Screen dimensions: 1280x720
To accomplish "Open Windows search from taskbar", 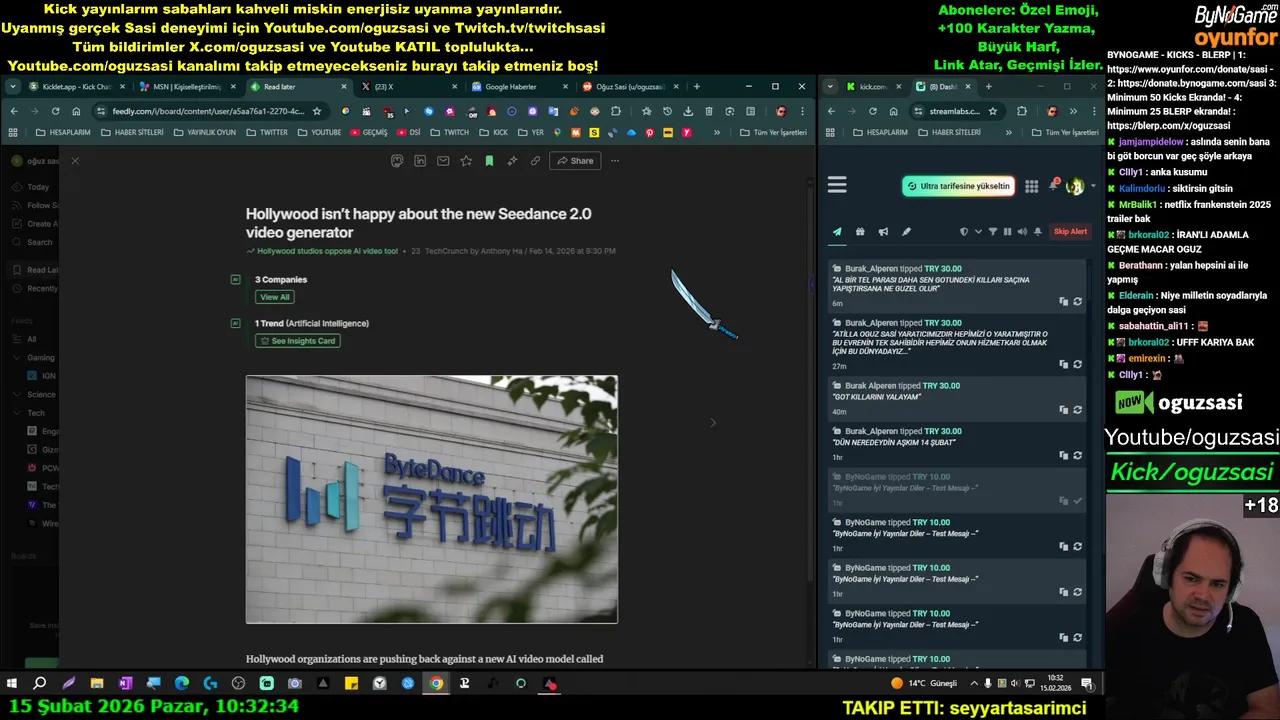I will click(40, 684).
